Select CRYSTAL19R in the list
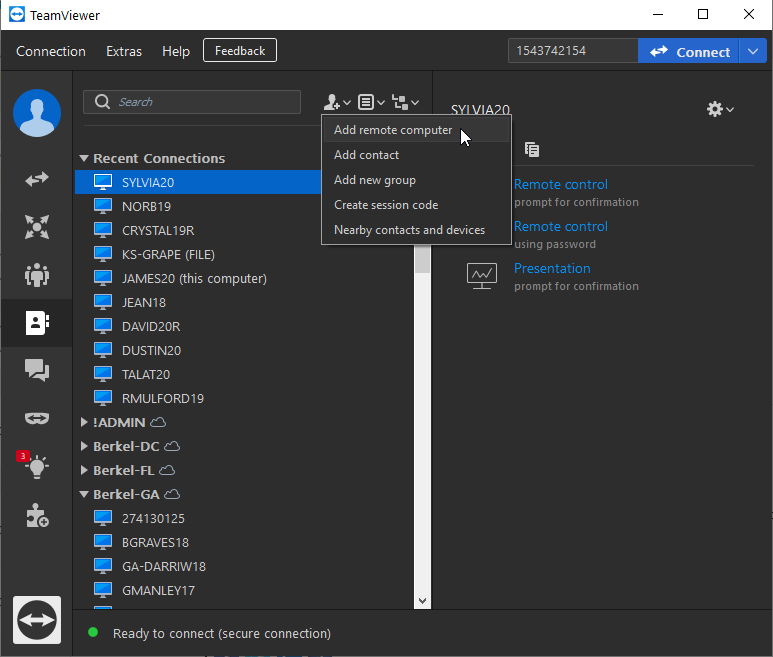The height and width of the screenshot is (657, 773). tap(246, 230)
